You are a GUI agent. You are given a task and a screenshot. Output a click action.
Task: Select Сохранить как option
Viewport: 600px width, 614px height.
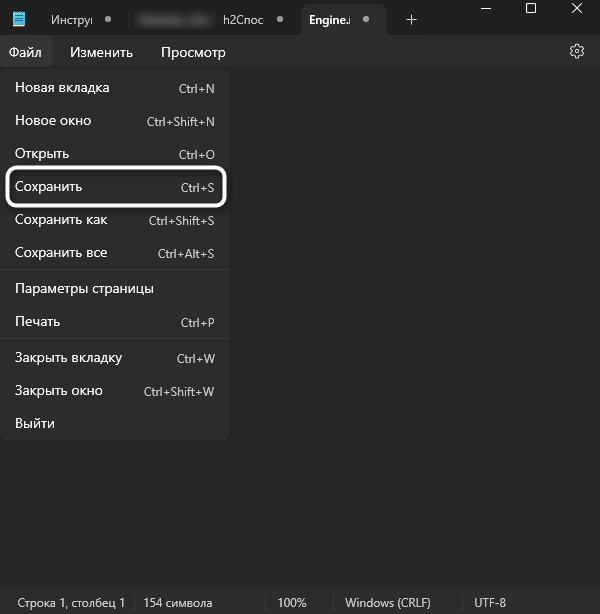pyautogui.click(x=115, y=220)
